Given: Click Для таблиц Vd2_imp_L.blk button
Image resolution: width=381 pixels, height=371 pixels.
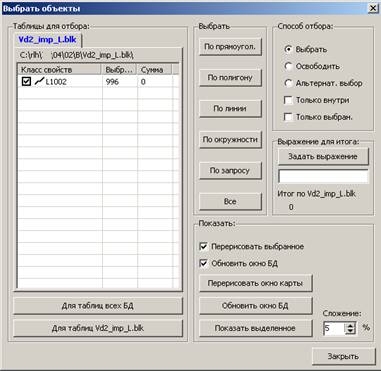Looking at the screenshot, I should coord(98,328).
